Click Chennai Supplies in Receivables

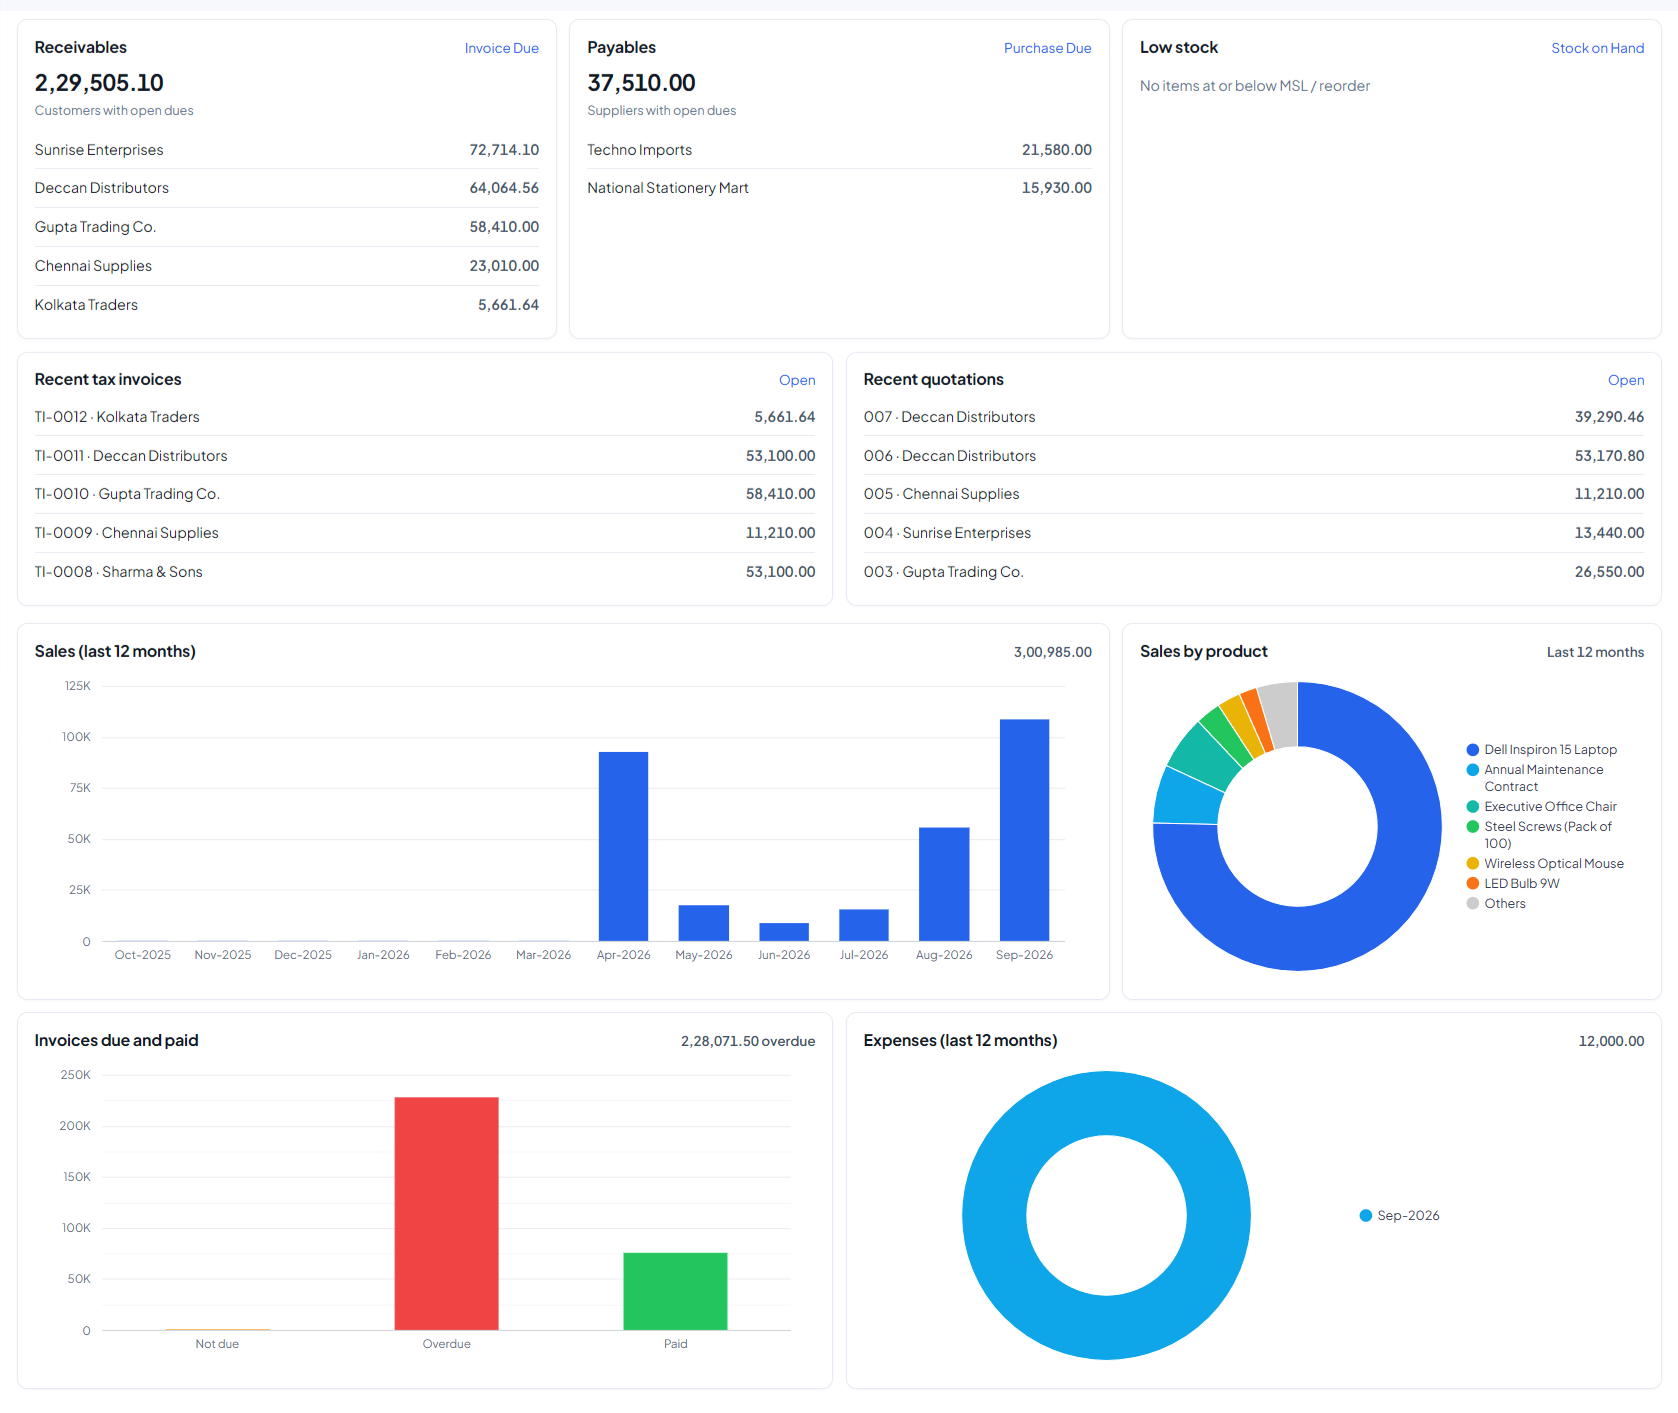click(x=93, y=266)
